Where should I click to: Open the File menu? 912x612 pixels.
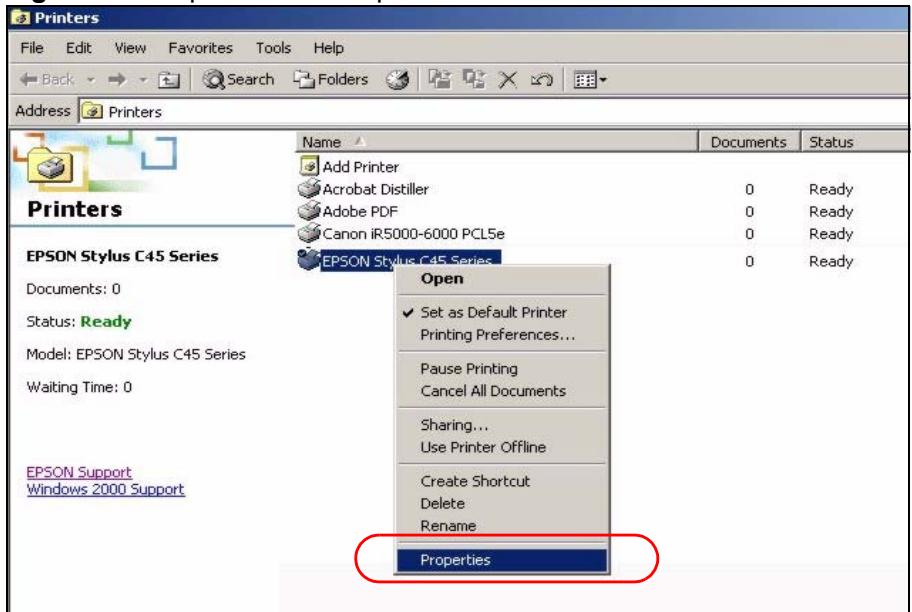[31, 48]
